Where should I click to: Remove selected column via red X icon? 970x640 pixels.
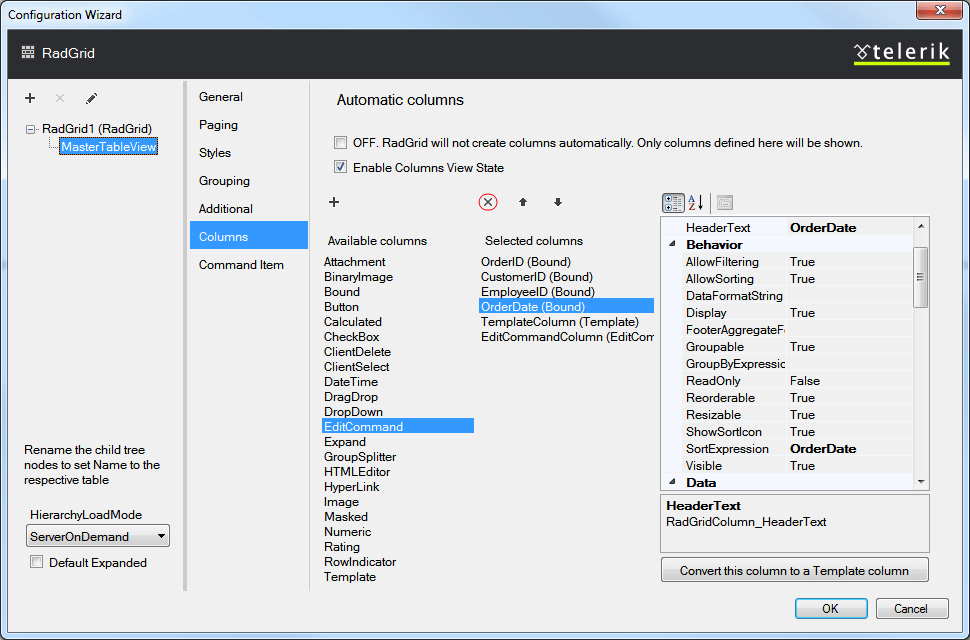[488, 202]
